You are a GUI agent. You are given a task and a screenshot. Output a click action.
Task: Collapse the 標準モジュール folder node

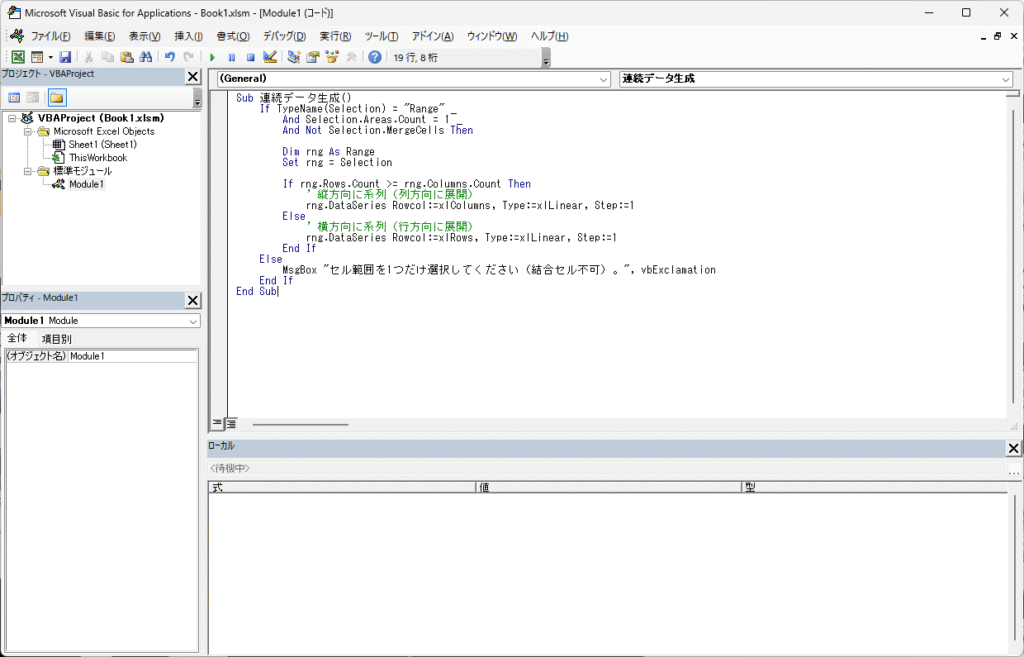(29, 171)
